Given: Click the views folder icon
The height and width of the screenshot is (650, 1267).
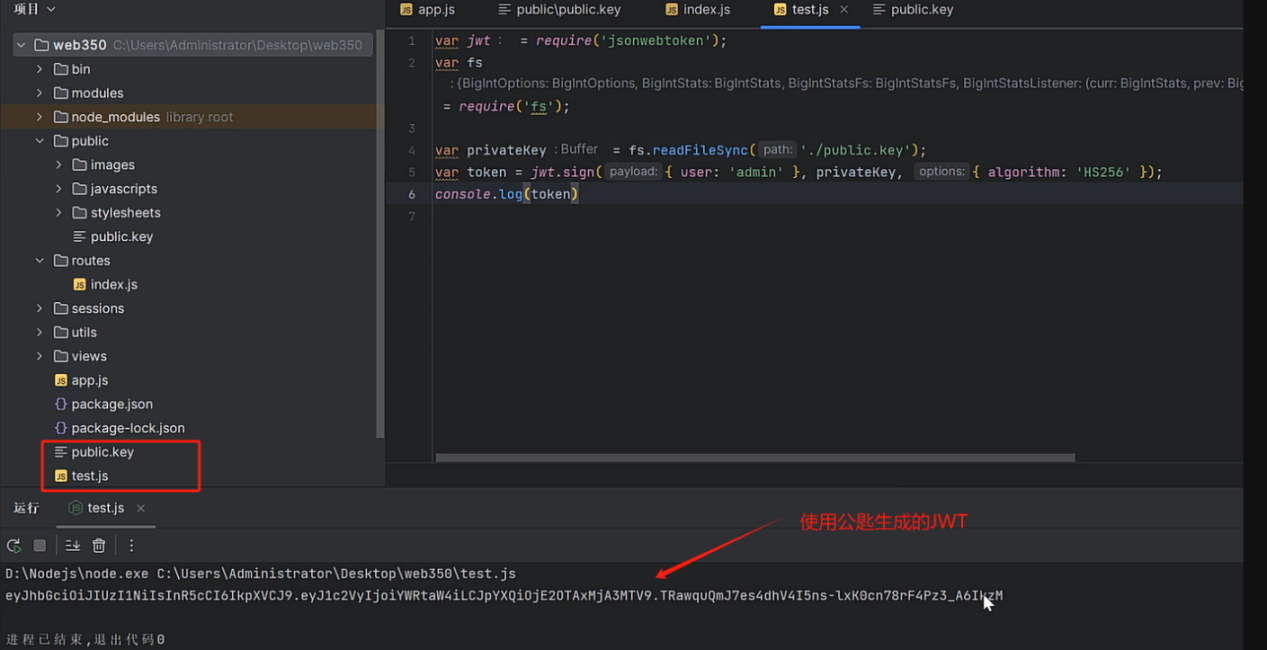Looking at the screenshot, I should (x=61, y=357).
